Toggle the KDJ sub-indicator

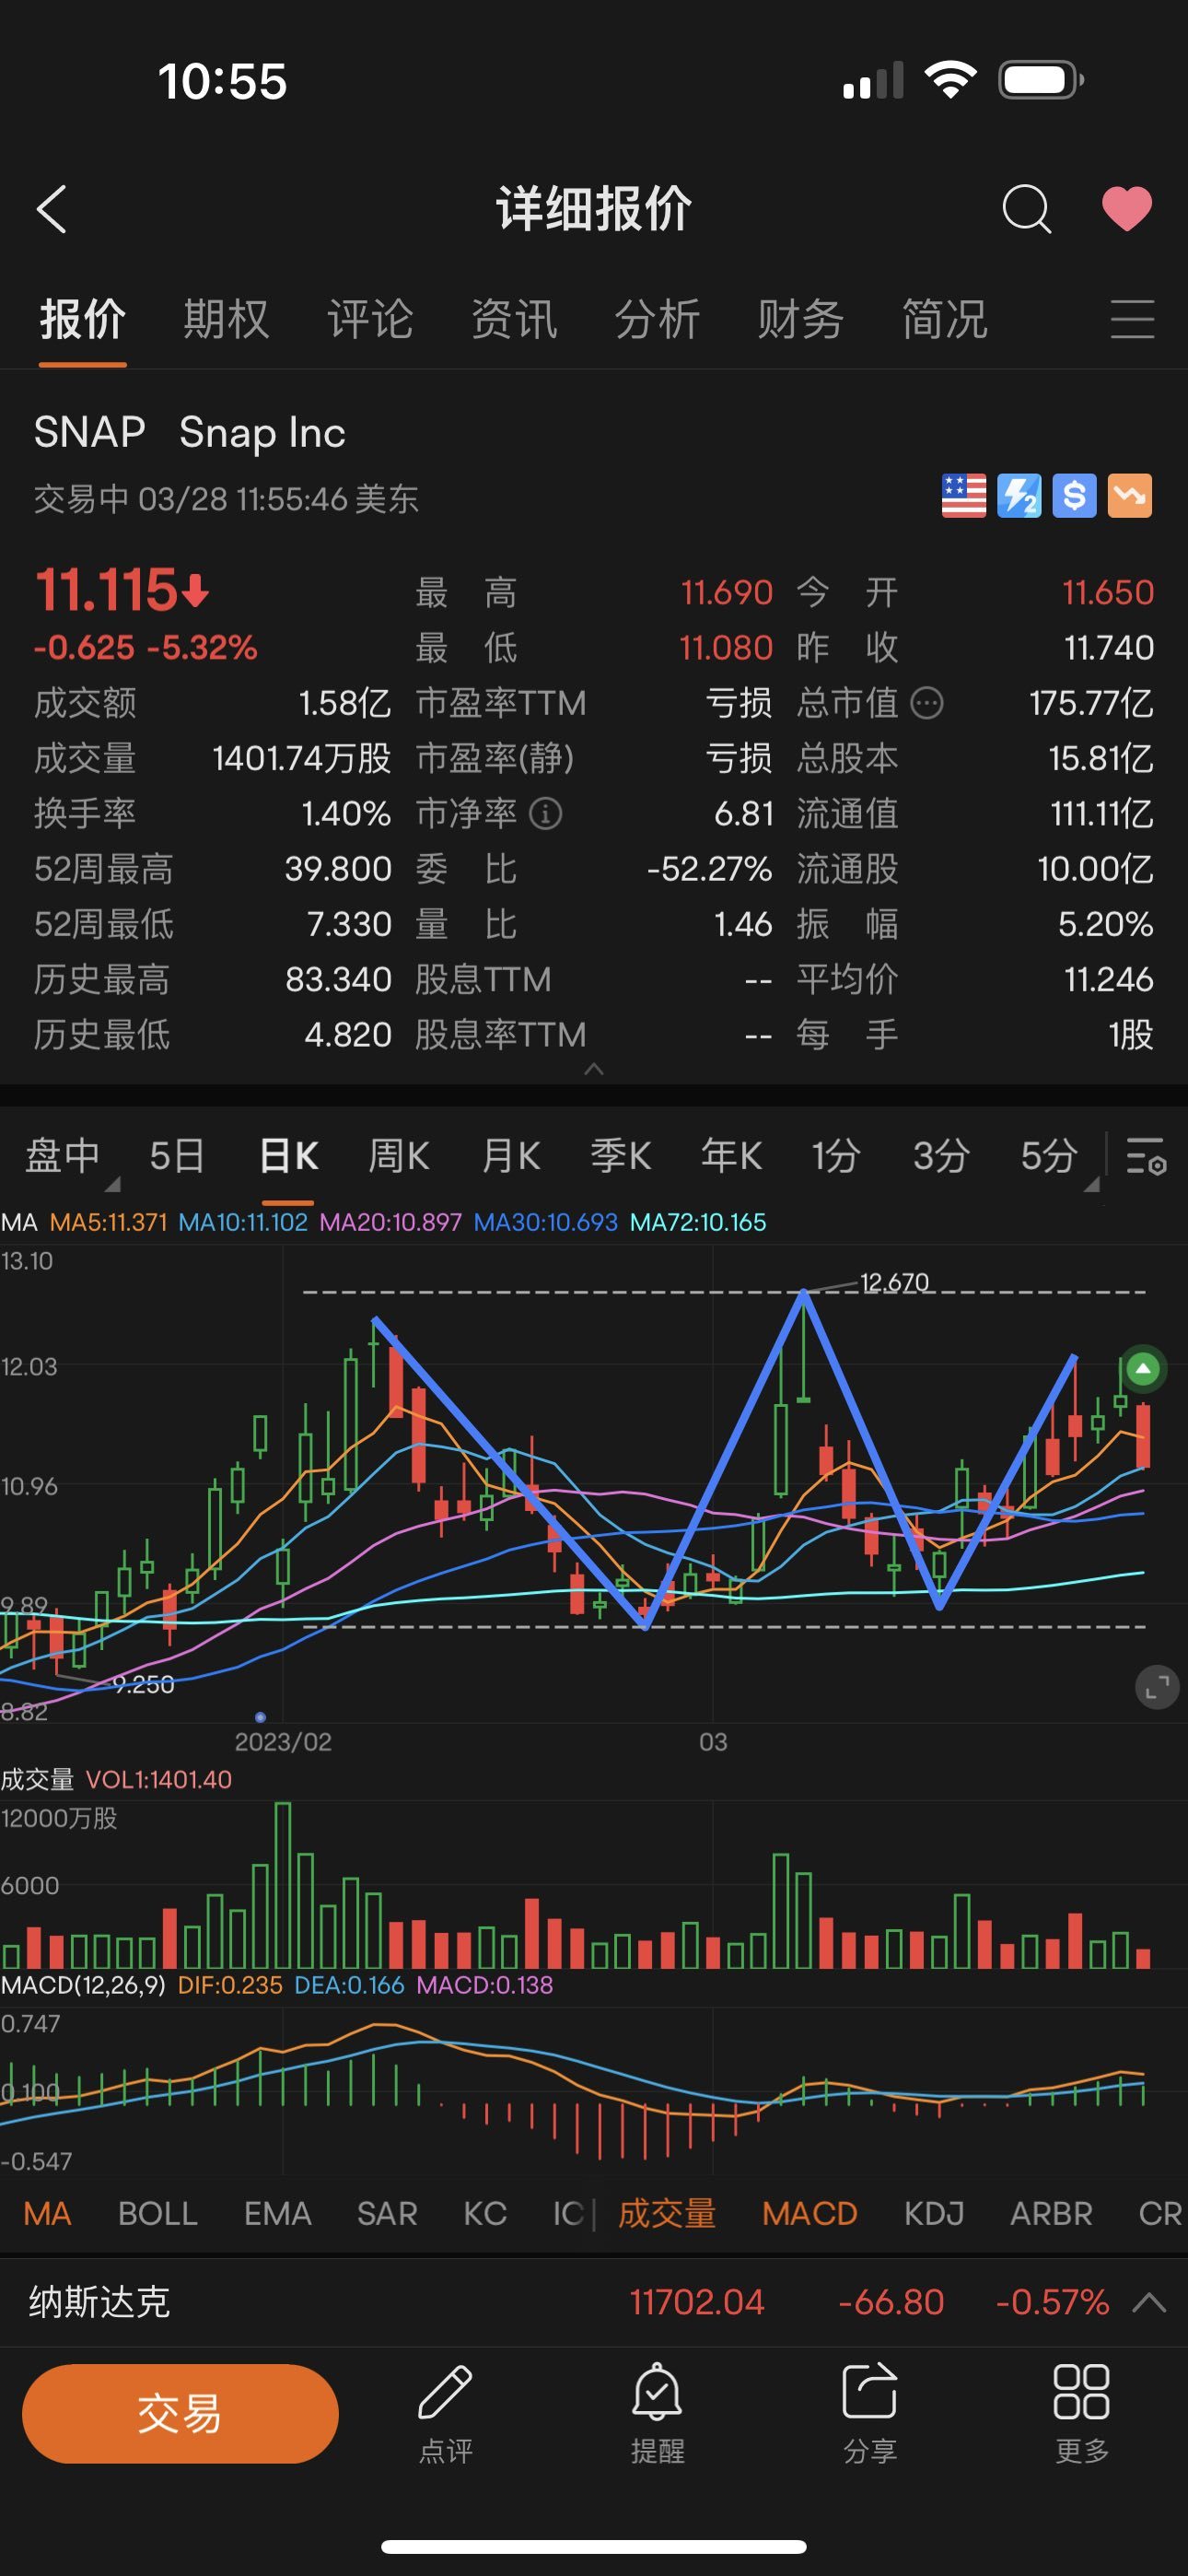pos(934,2214)
